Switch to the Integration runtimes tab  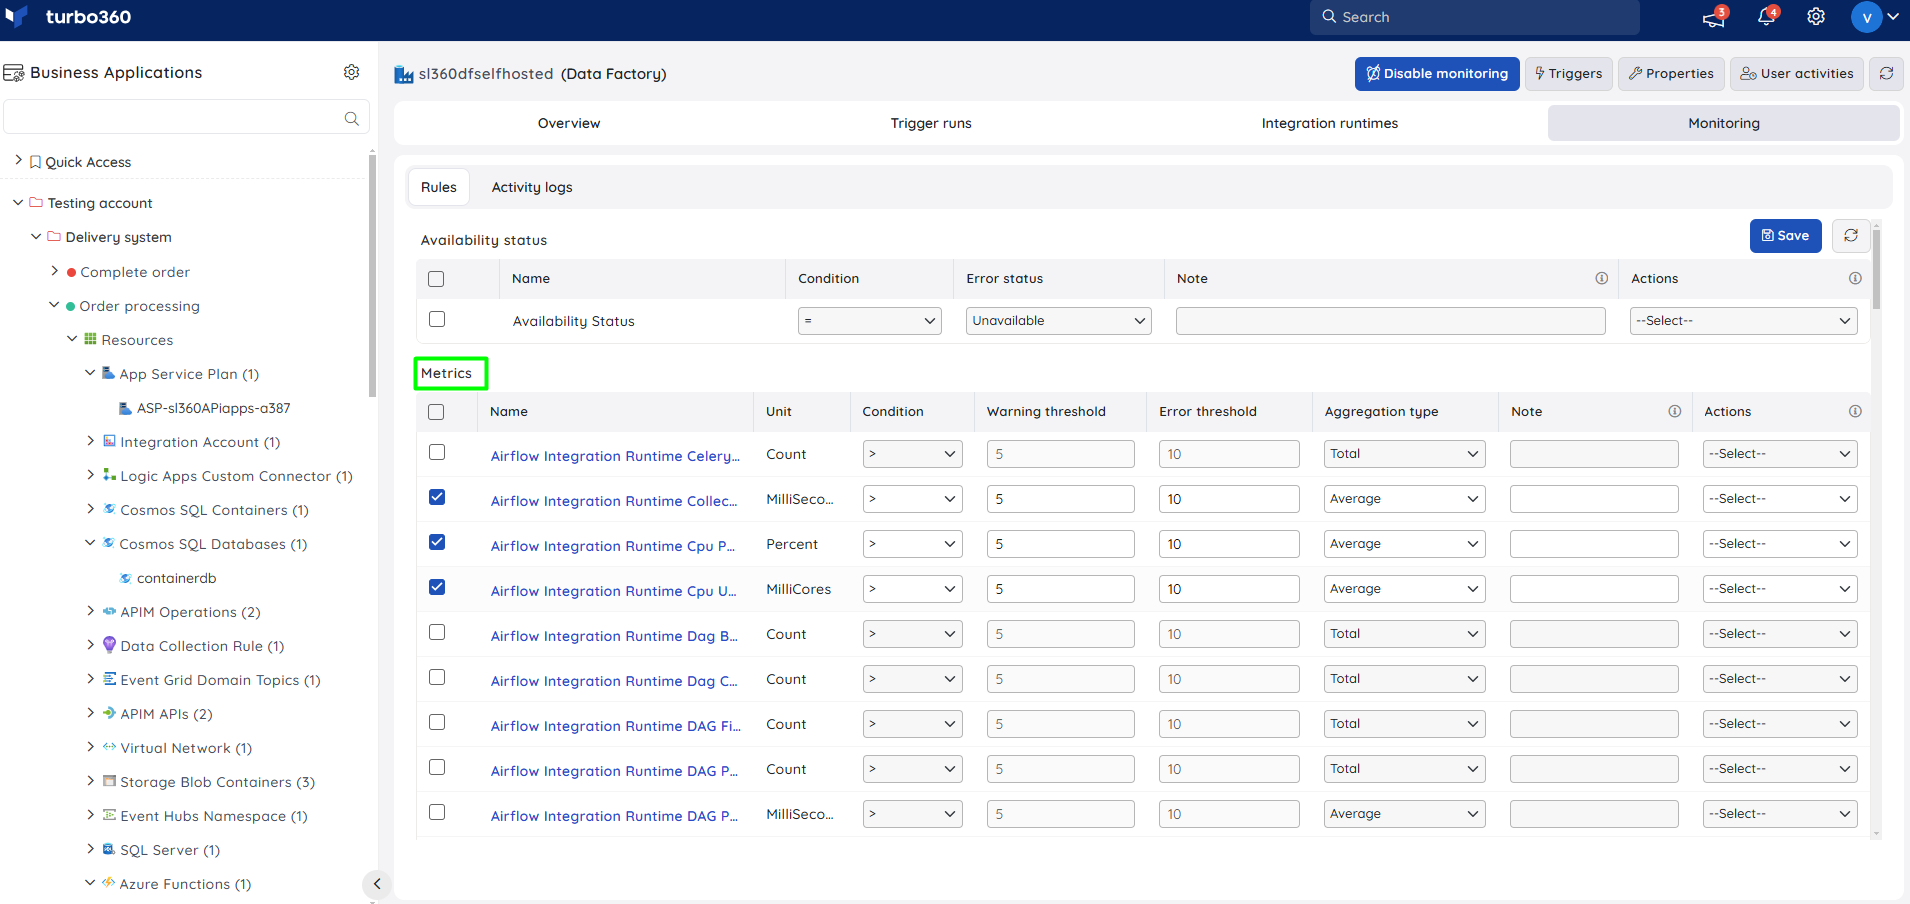tap(1330, 123)
